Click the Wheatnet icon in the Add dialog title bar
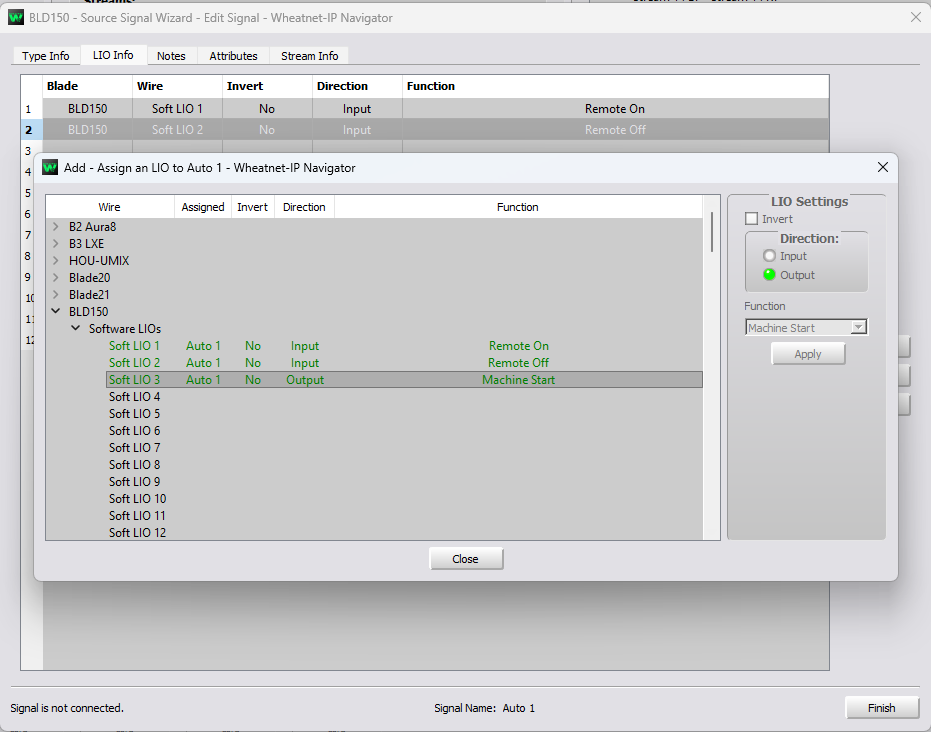Viewport: 931px width, 732px height. tap(50, 167)
